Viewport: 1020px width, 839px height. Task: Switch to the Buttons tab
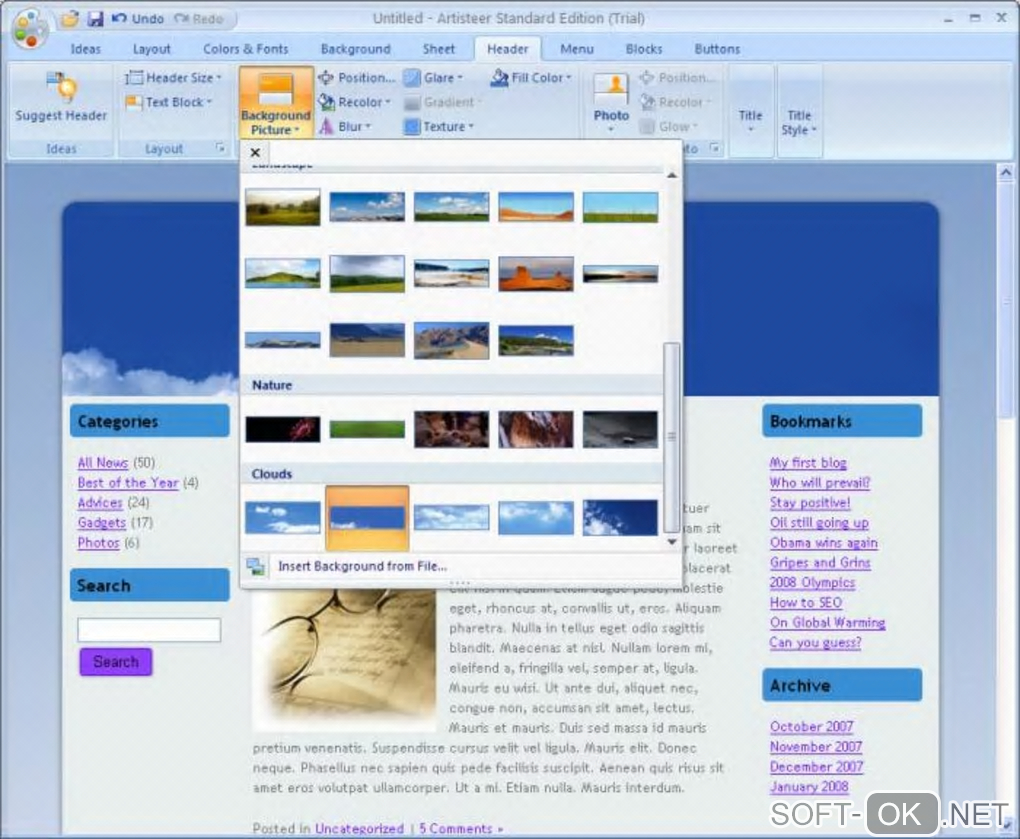(x=718, y=49)
